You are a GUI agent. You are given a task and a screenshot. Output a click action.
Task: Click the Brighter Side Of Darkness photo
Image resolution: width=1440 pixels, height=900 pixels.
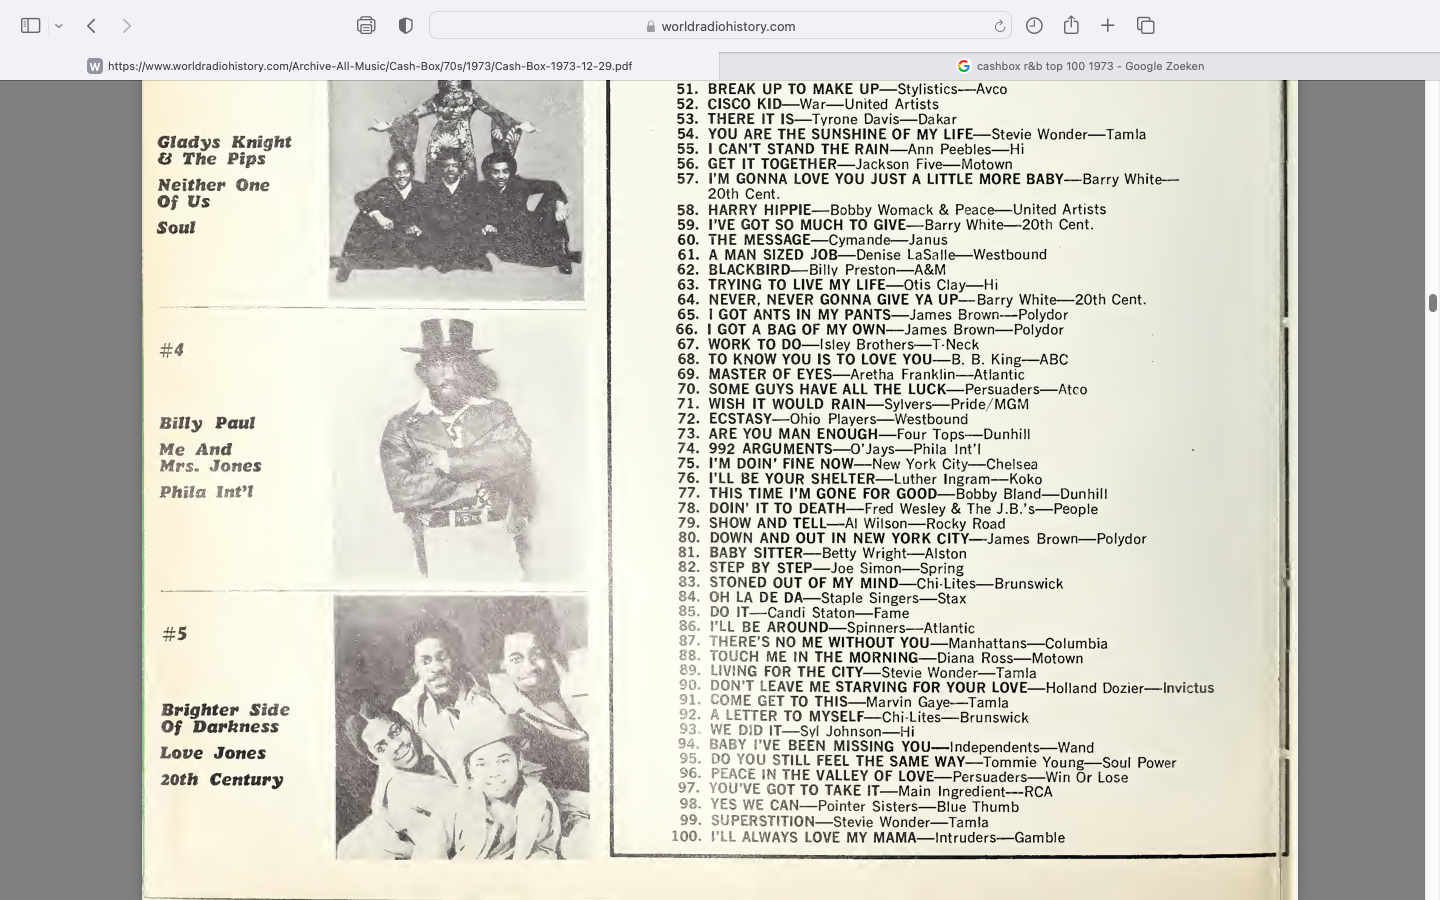[462, 727]
